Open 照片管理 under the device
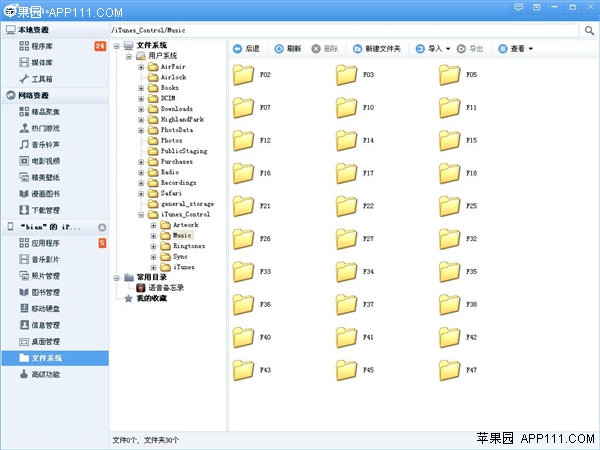The height and width of the screenshot is (450, 600). click(55, 276)
